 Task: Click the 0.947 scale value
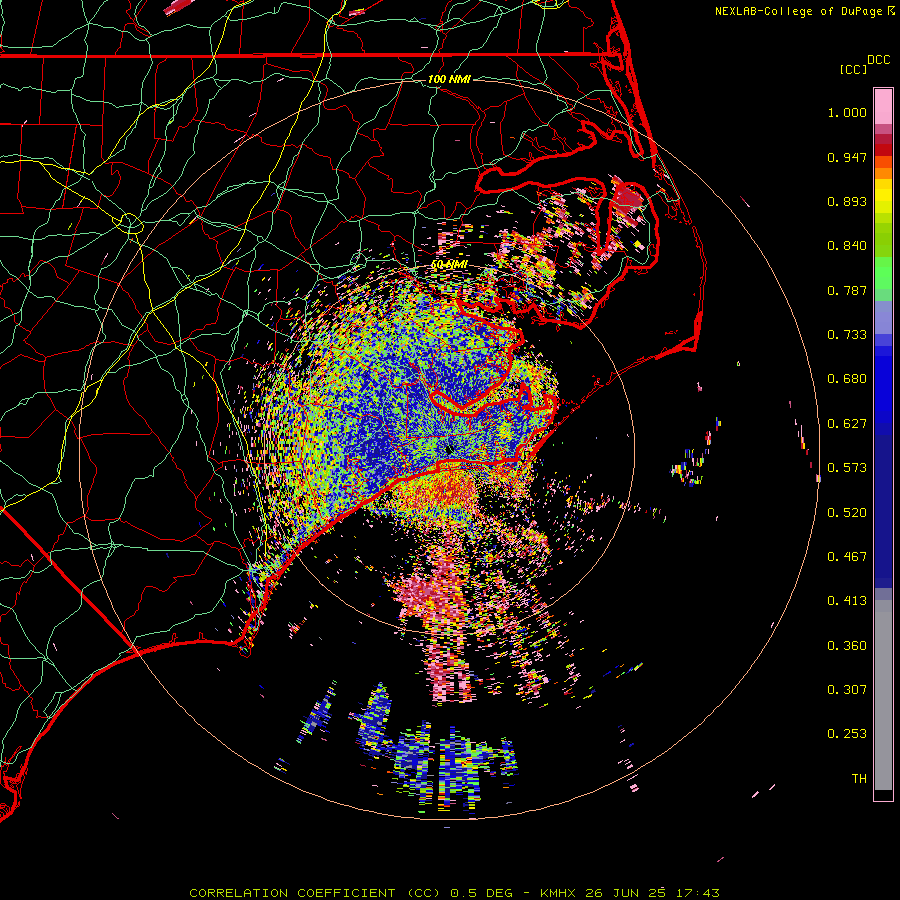pos(847,157)
